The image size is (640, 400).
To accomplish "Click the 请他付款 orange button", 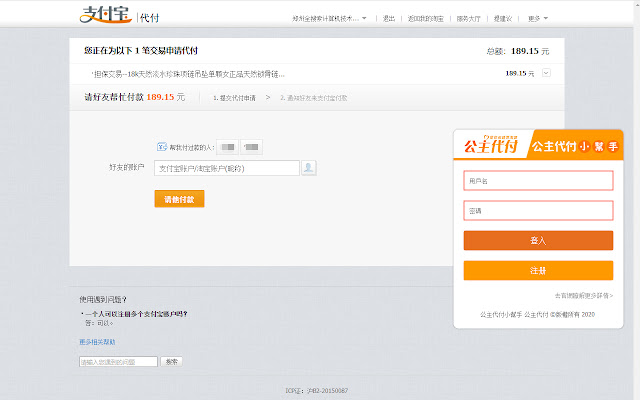I will [179, 199].
